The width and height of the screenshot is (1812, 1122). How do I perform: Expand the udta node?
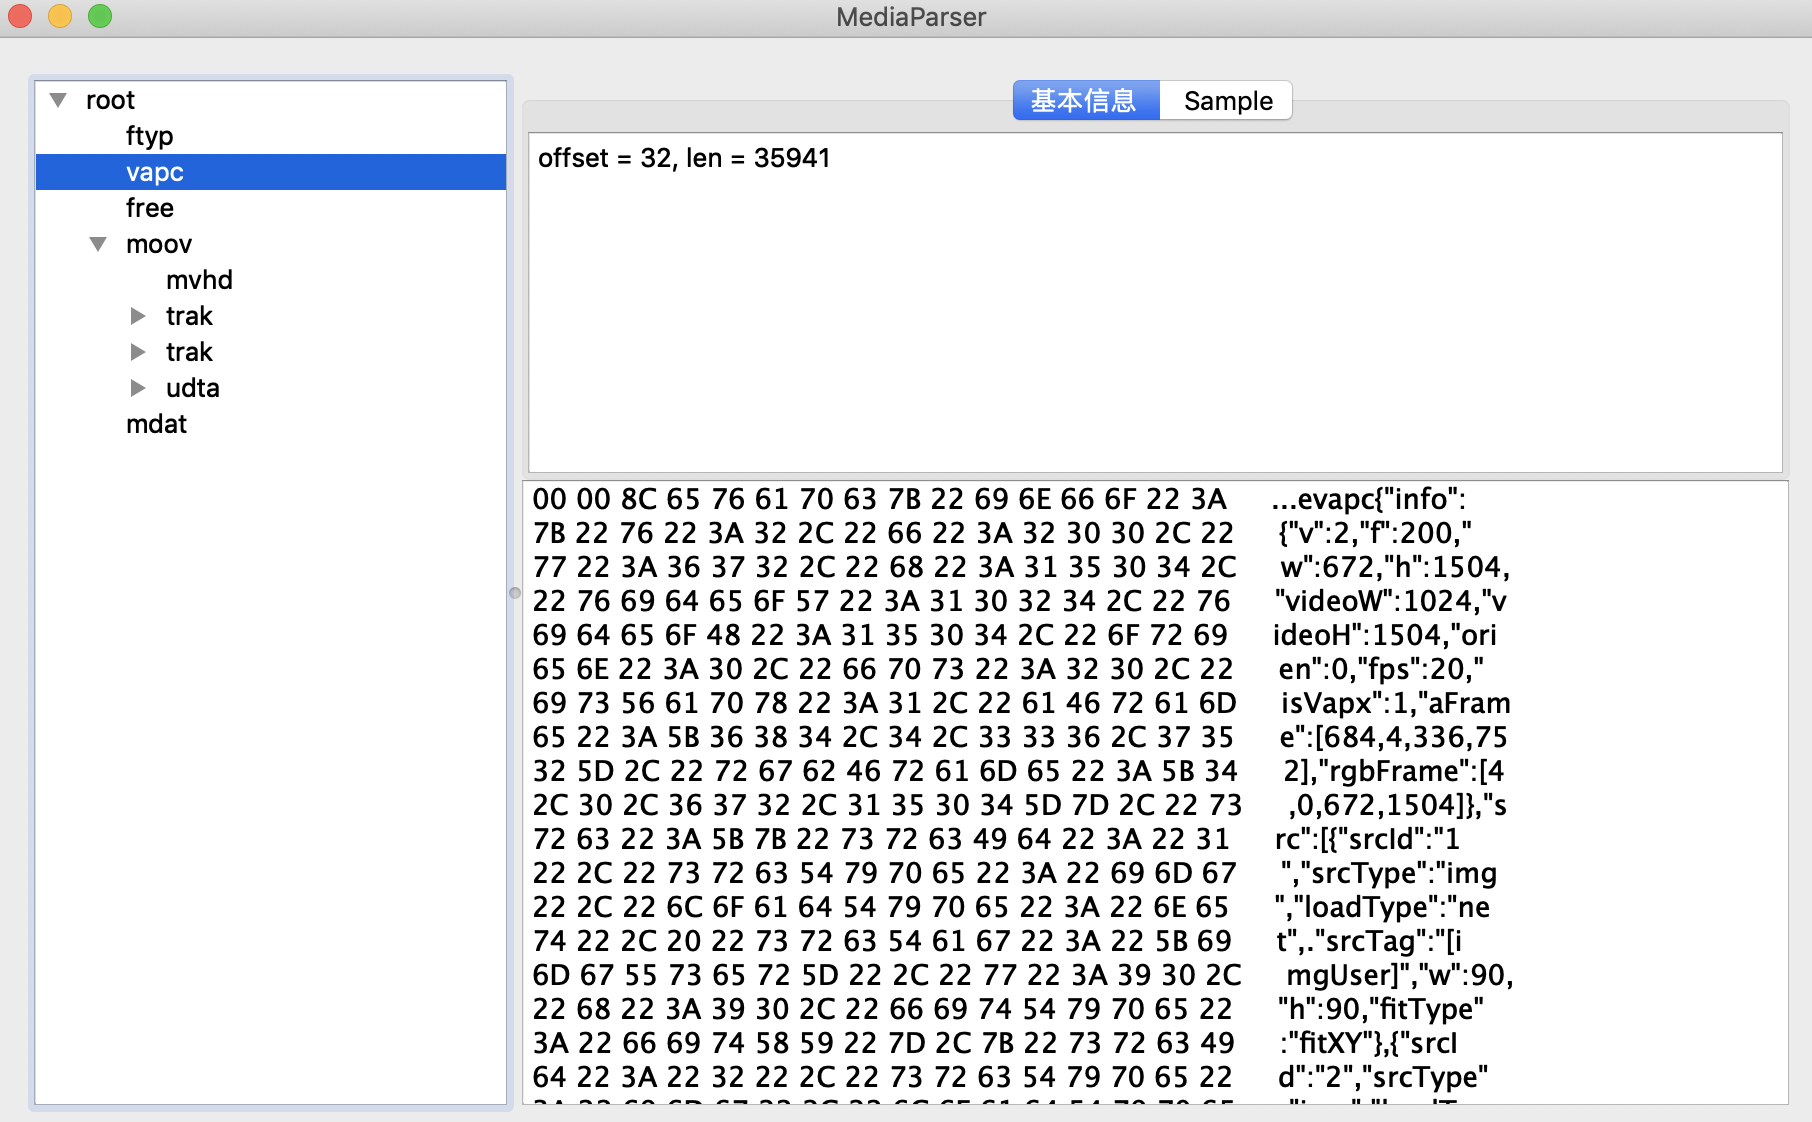(138, 388)
